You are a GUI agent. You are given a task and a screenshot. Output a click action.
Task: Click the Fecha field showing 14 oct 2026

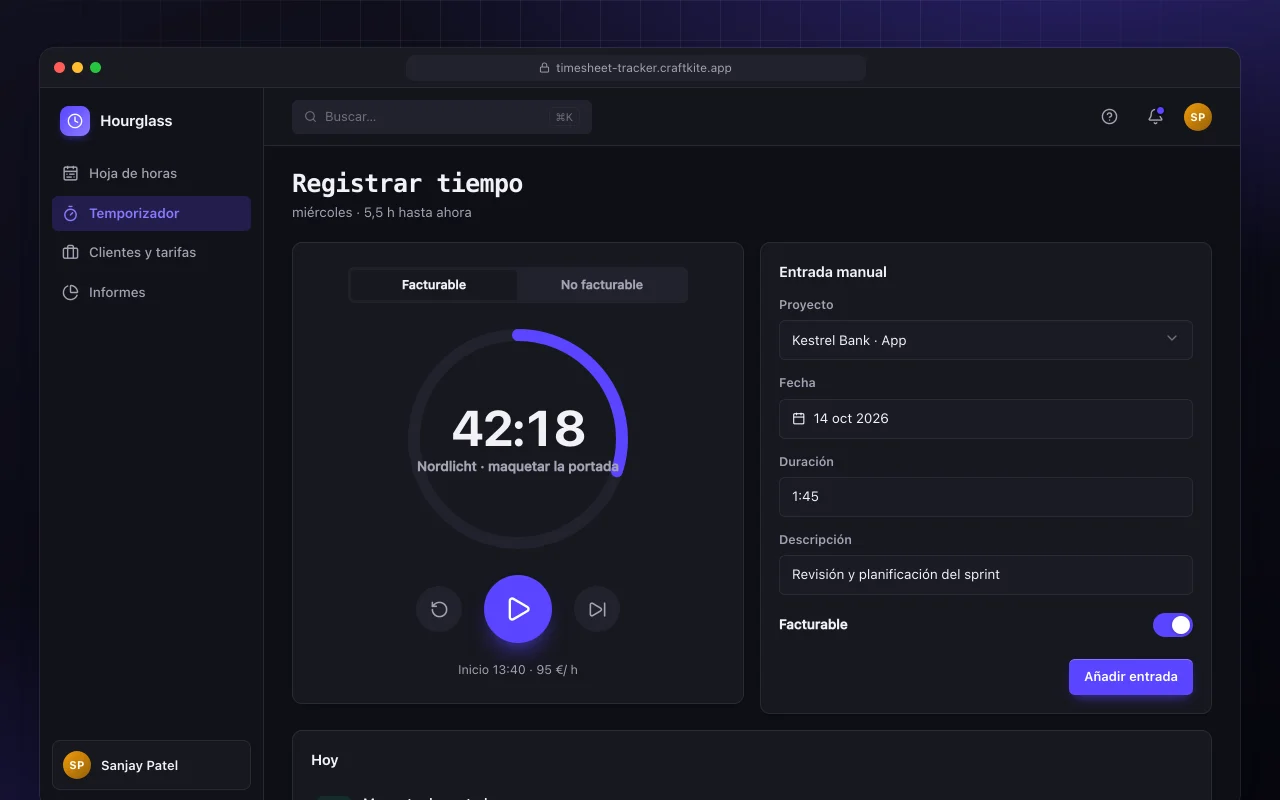tap(986, 419)
